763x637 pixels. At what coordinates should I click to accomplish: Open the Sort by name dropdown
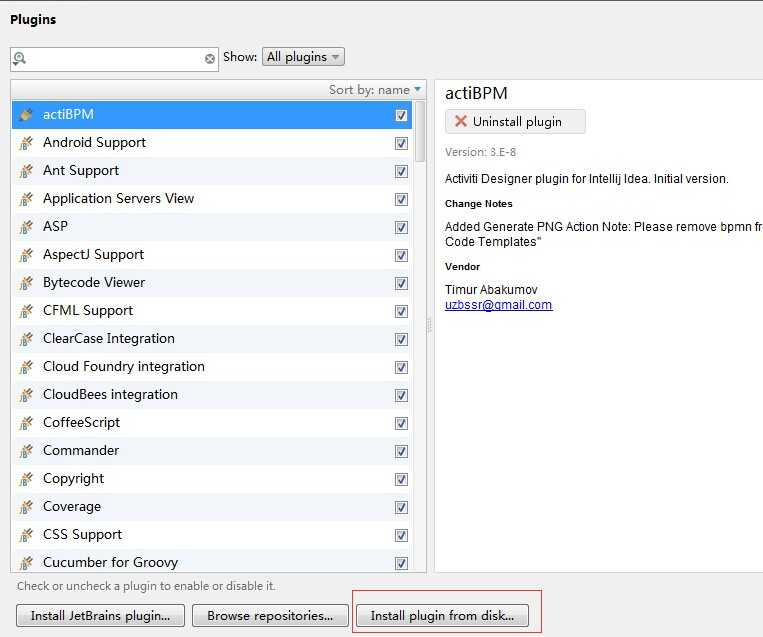(375, 90)
